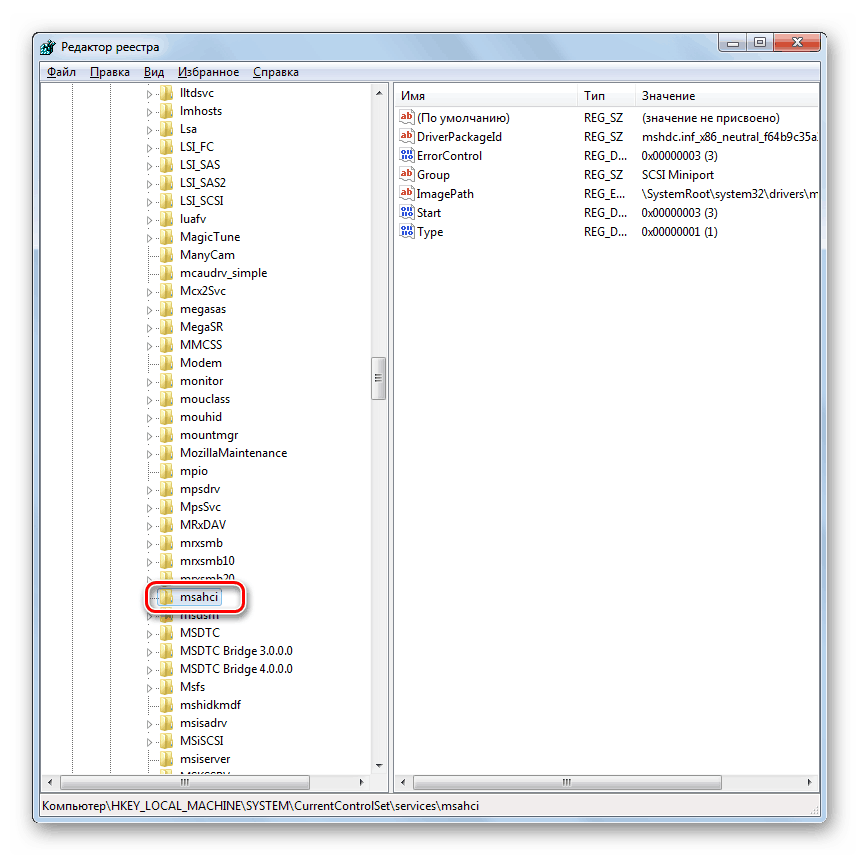Expand the LSI_FC key
This screenshot has width=860, height=856.
coord(149,148)
